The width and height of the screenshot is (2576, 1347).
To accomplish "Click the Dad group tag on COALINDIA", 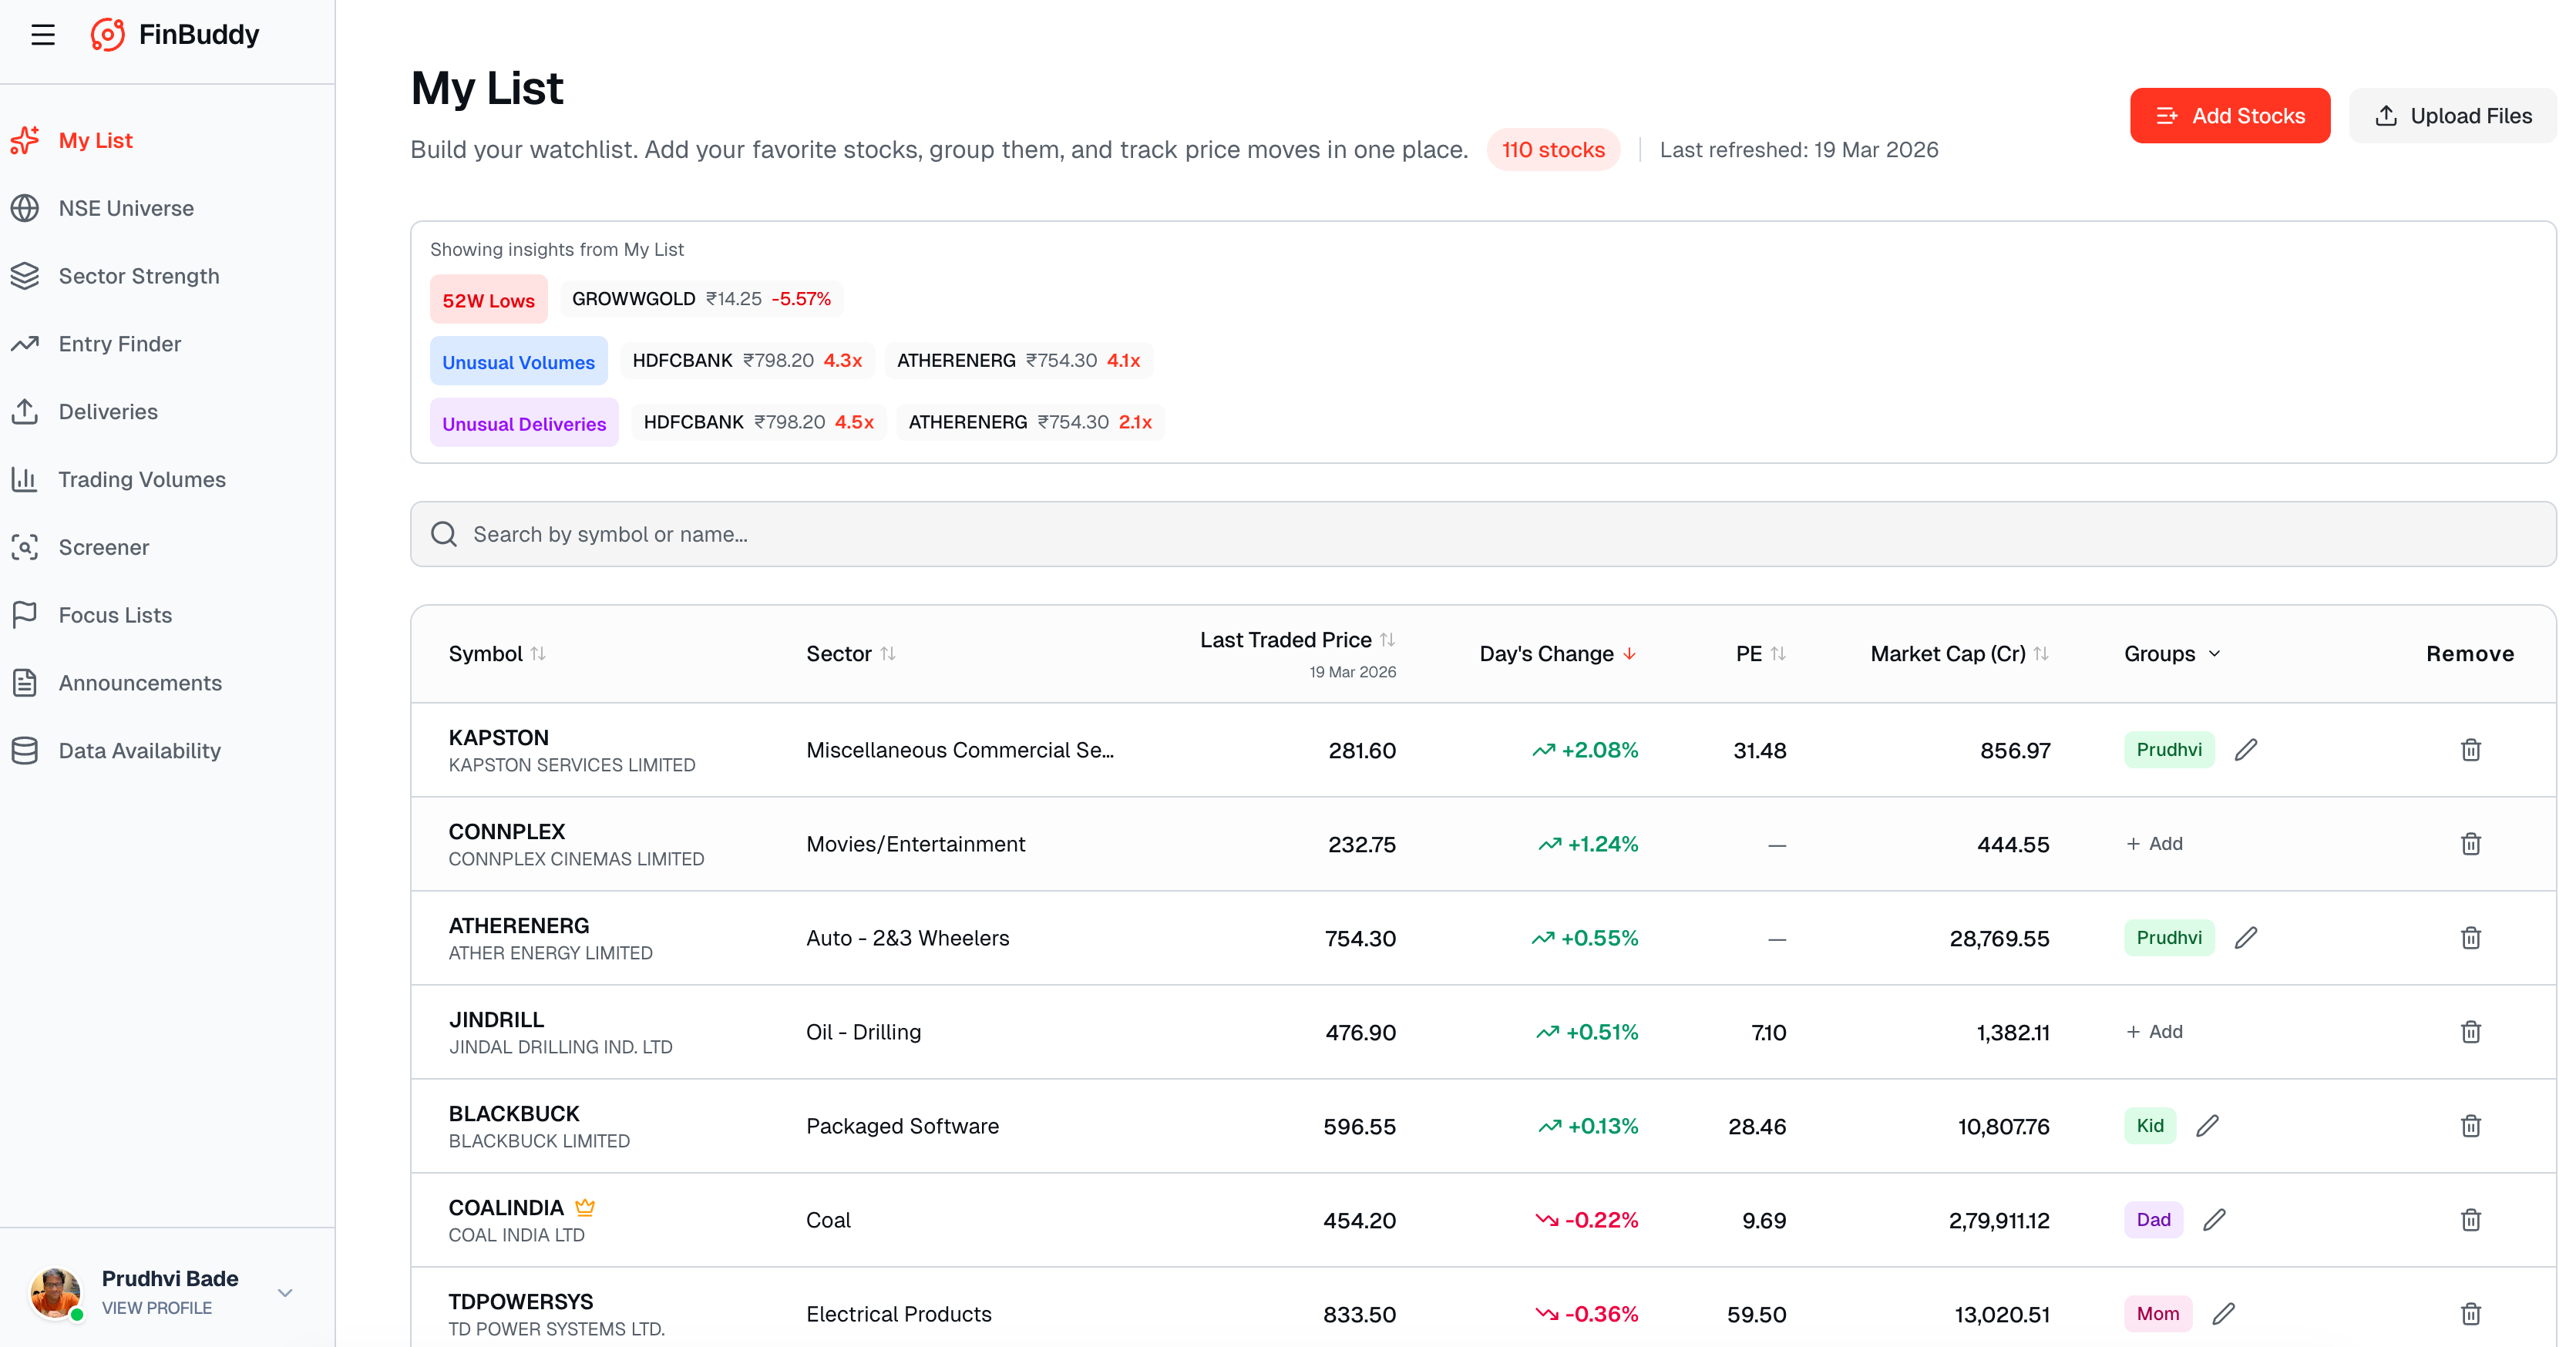I will click(x=2154, y=1220).
